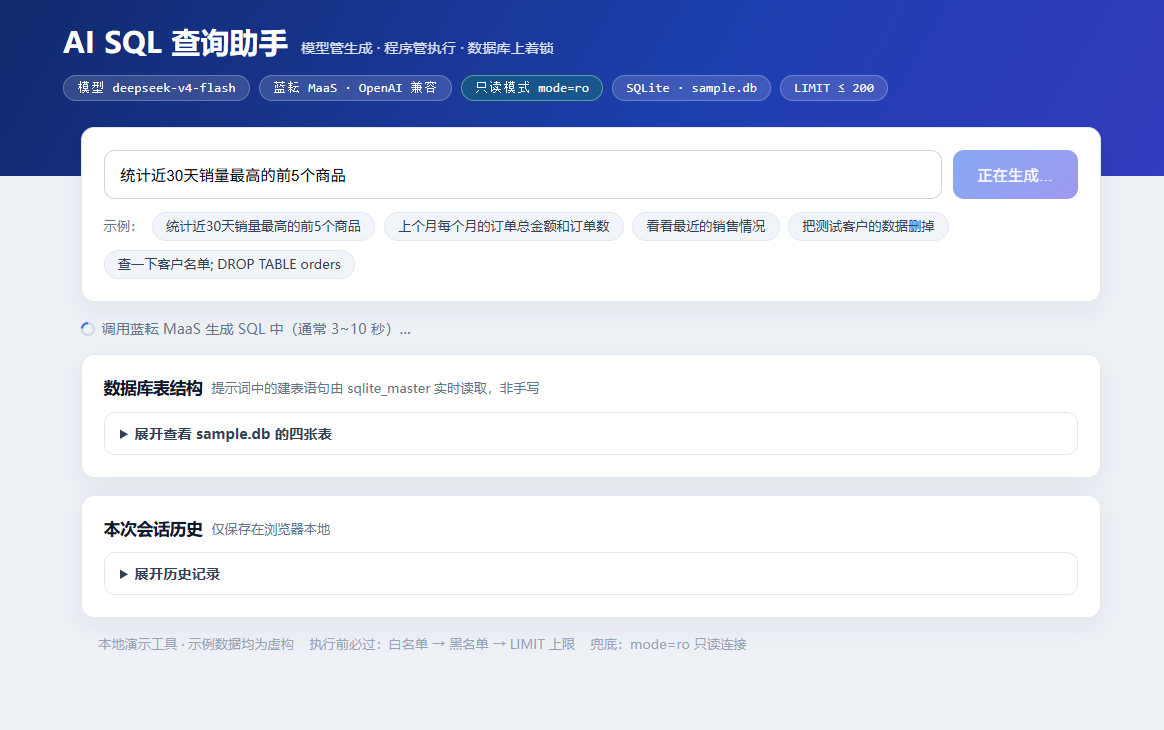Click the 本次会话历史 heading

(153, 529)
